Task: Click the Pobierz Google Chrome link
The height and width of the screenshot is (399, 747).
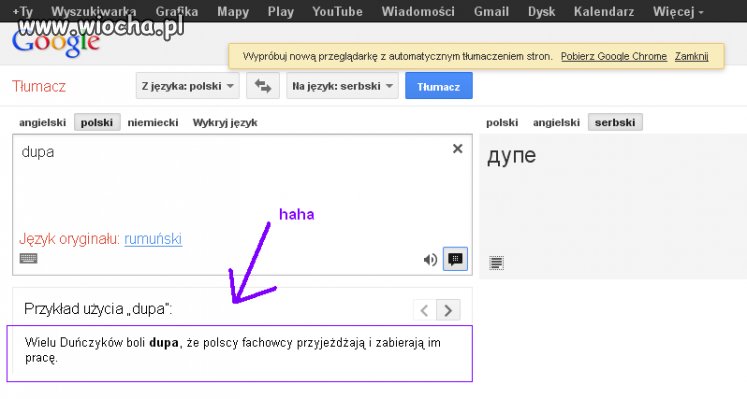Action: (614, 56)
